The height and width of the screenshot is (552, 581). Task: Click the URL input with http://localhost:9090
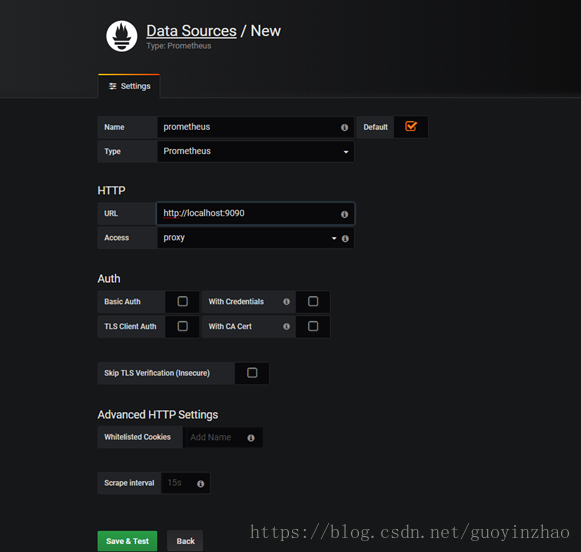(255, 213)
